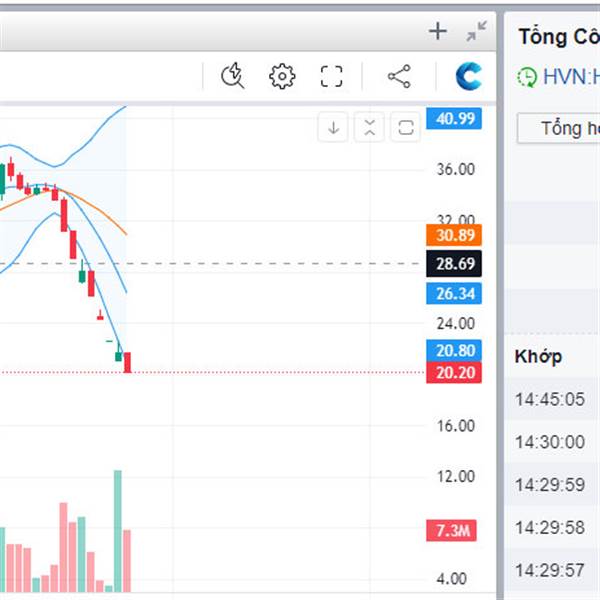The width and height of the screenshot is (600, 600).
Task: Shrink panel using the inward arrows icon
Action: click(477, 31)
